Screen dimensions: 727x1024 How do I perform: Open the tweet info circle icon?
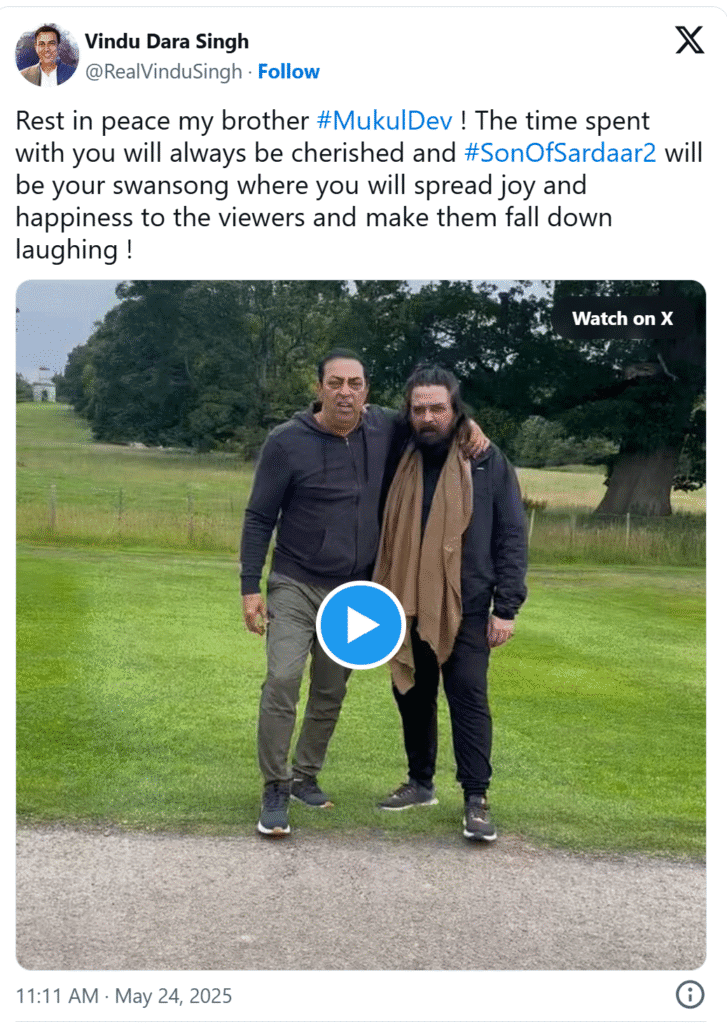(690, 995)
